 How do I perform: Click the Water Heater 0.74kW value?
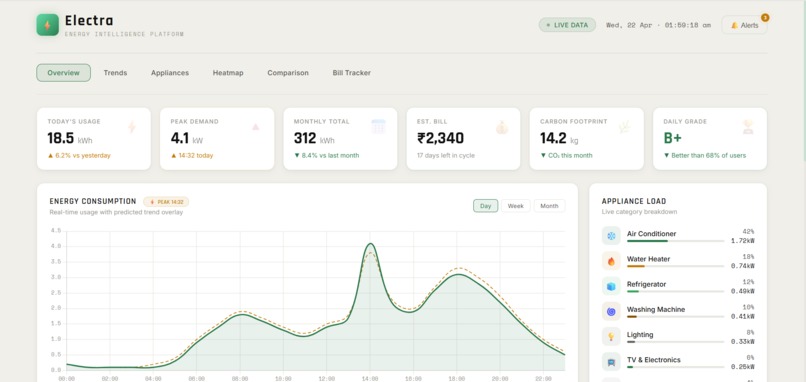click(742, 266)
